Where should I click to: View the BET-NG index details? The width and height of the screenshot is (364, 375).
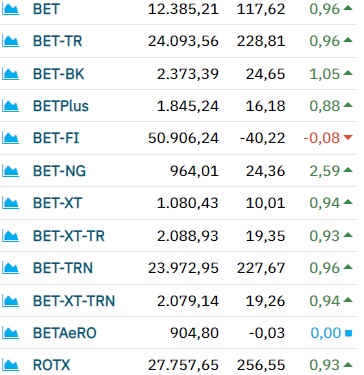[59, 171]
